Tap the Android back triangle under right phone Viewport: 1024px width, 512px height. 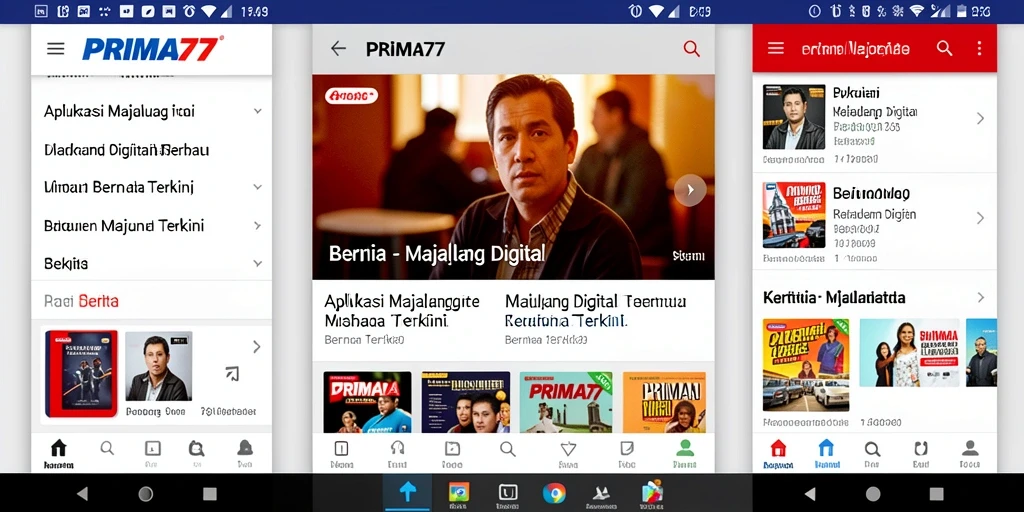pyautogui.click(x=810, y=494)
